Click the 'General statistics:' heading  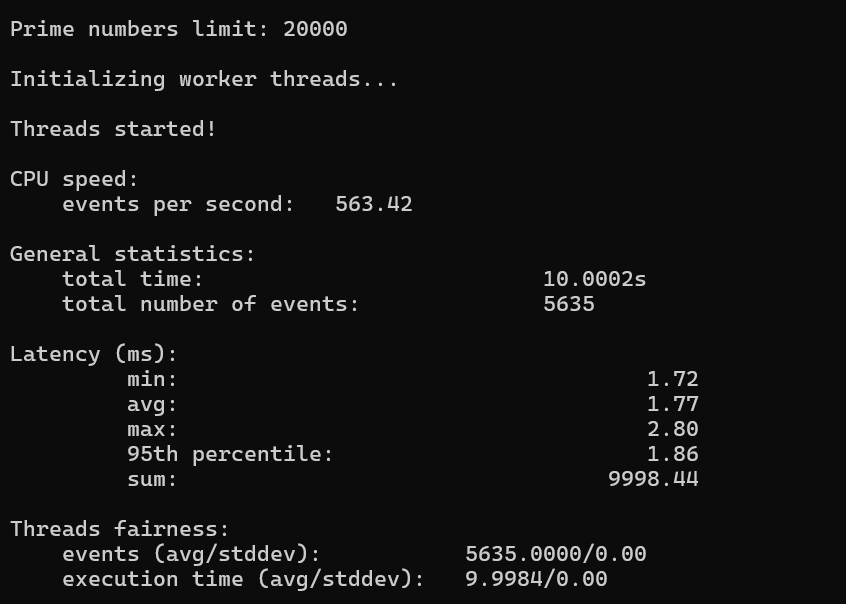click(133, 254)
